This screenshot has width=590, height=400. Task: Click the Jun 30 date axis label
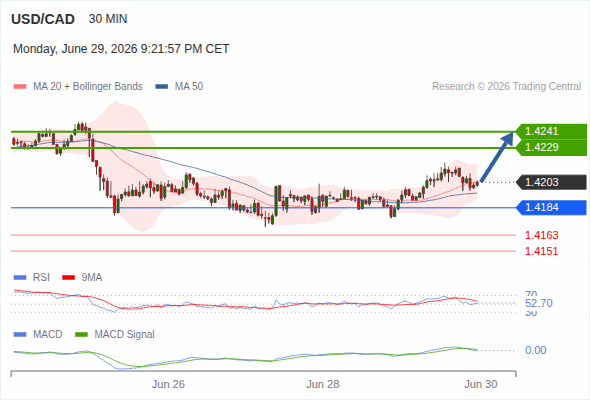tap(481, 384)
